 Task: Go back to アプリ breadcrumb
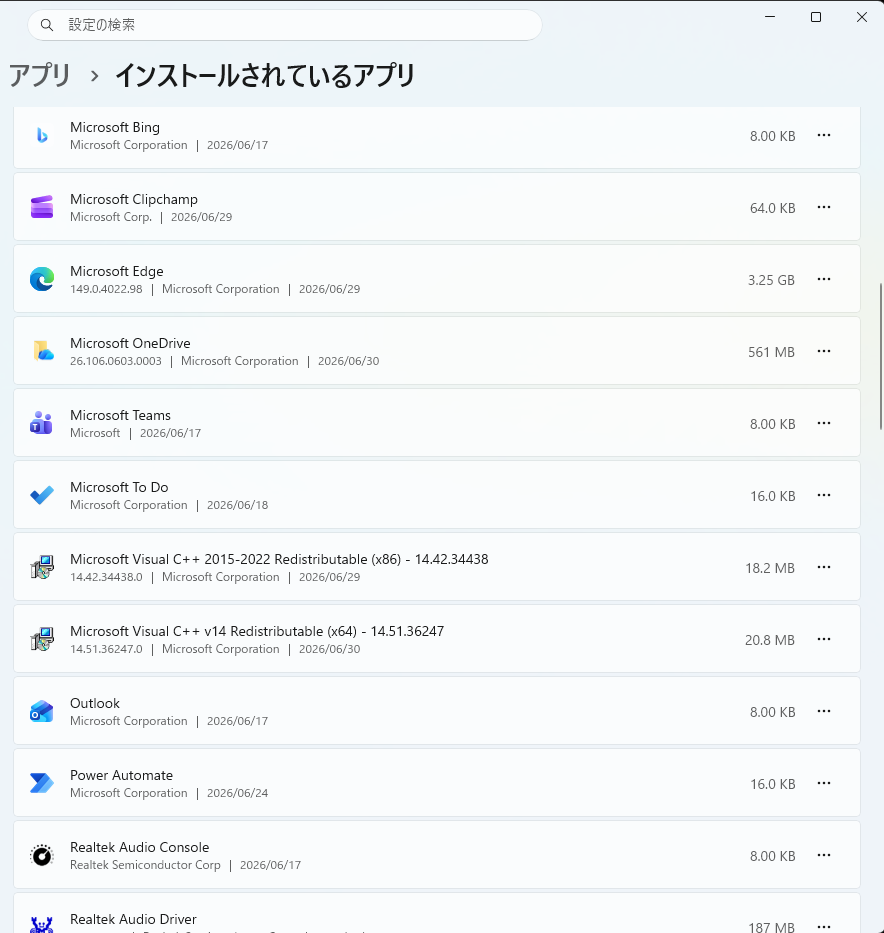[39, 76]
